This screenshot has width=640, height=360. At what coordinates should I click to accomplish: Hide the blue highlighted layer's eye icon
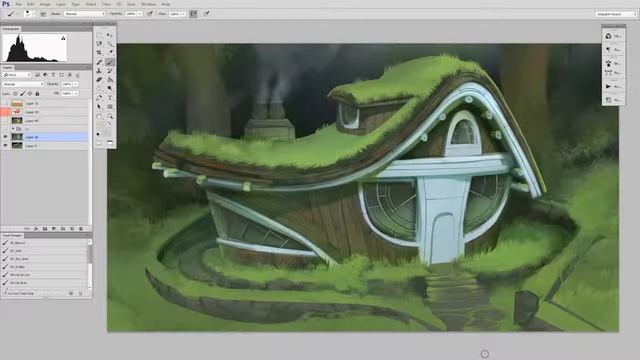[5, 137]
